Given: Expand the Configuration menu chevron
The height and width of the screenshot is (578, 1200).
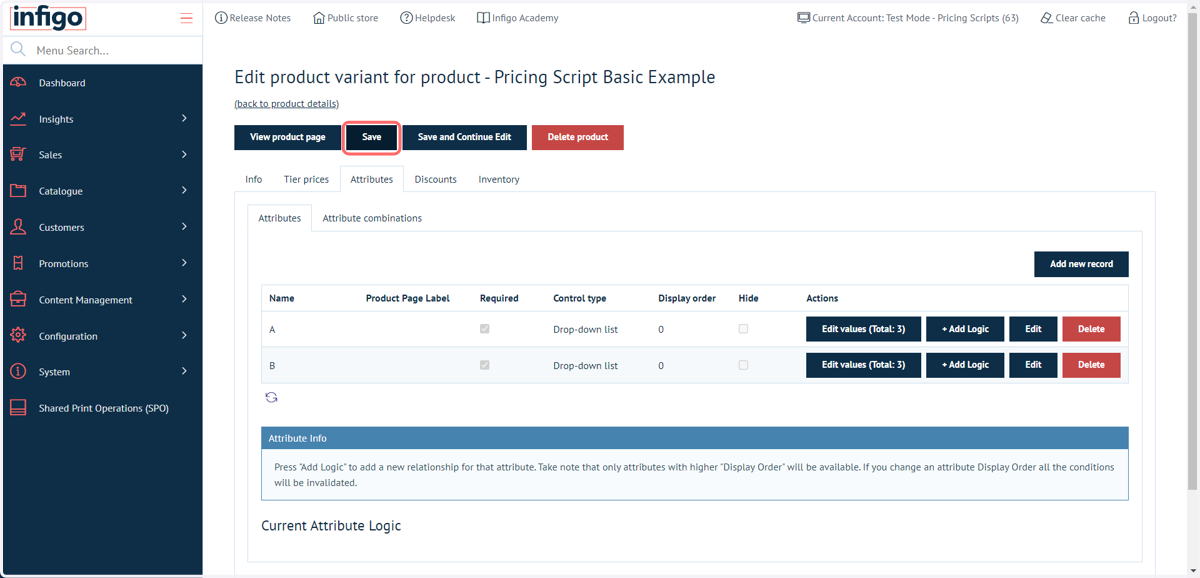Looking at the screenshot, I should pos(184,335).
